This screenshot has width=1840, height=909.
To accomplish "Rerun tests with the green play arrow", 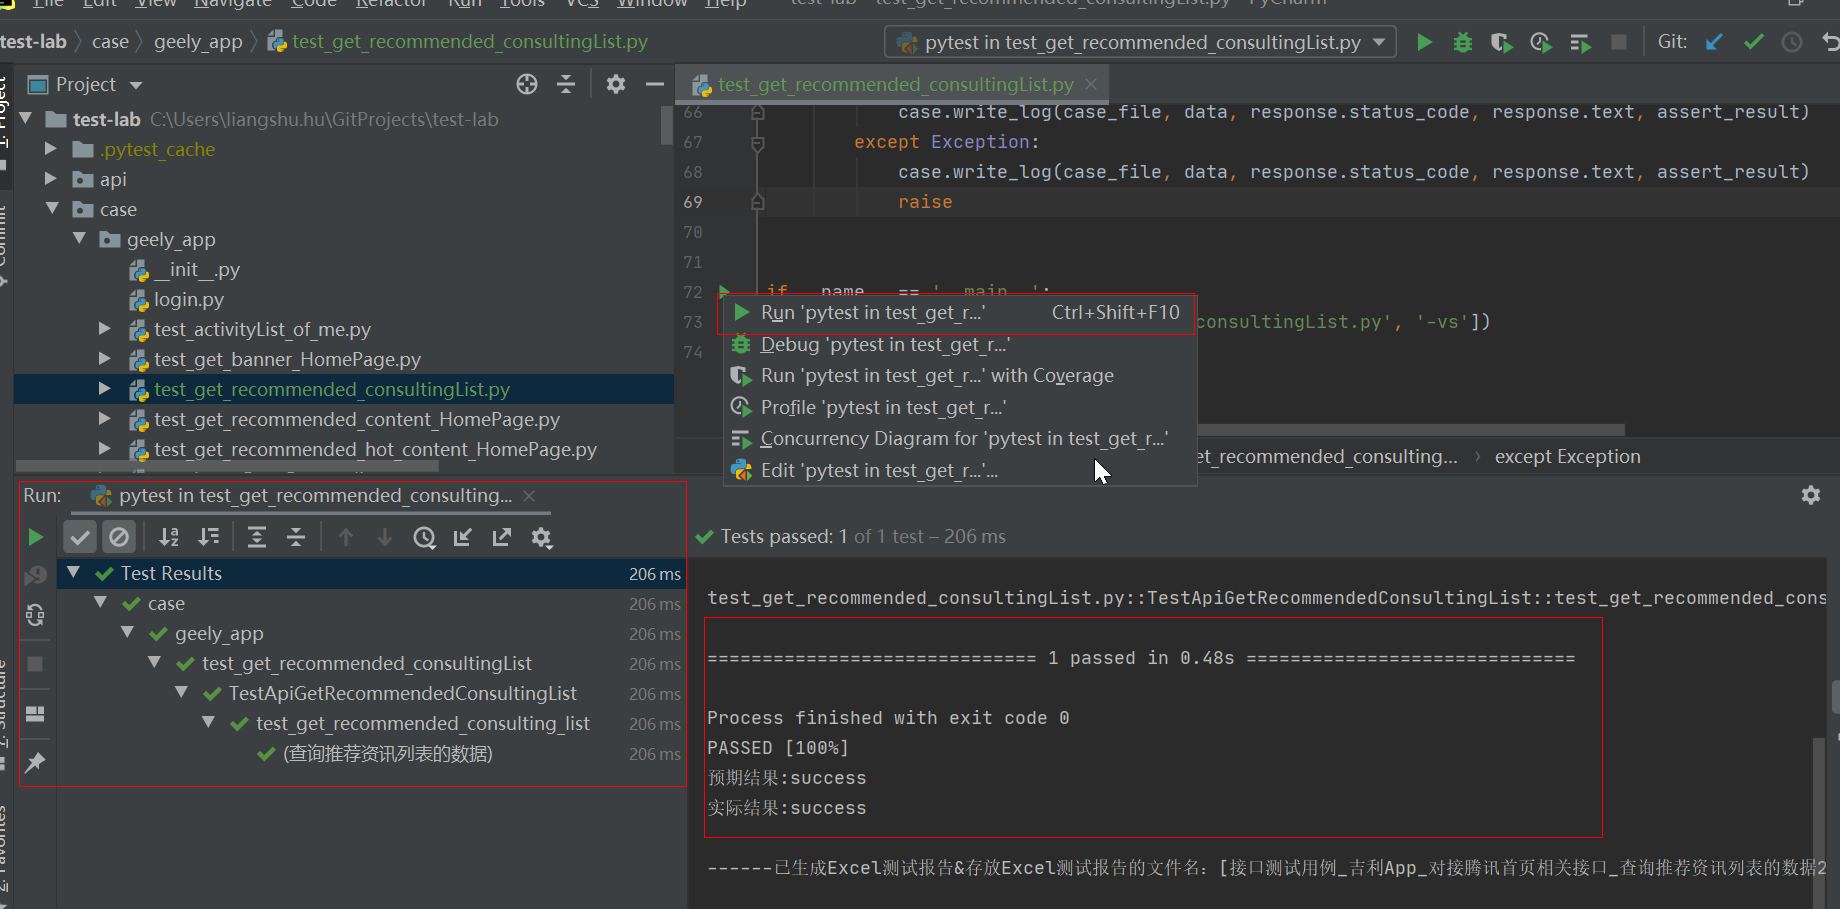I will 35,536.
